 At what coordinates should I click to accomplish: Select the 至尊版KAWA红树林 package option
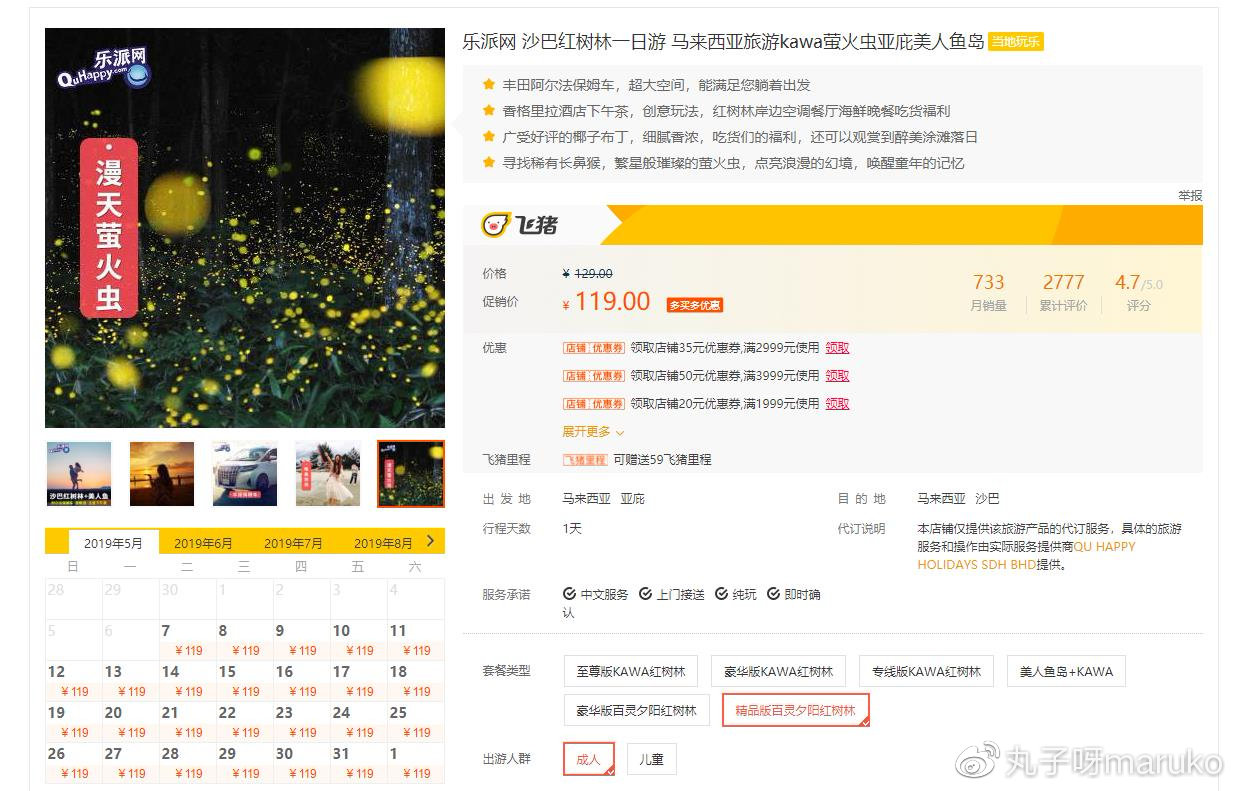click(630, 670)
